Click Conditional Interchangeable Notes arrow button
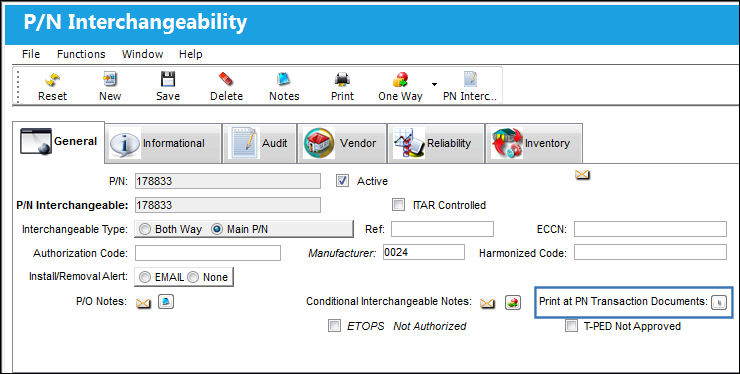The height and width of the screenshot is (374, 740). (x=513, y=302)
